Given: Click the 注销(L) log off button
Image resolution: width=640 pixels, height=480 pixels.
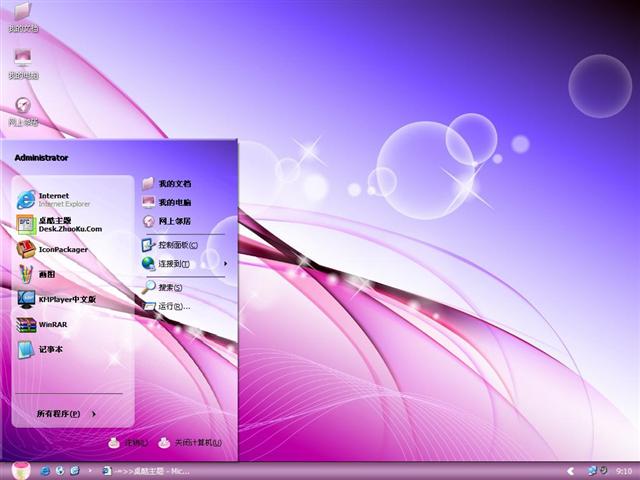Looking at the screenshot, I should pyautogui.click(x=128, y=442).
